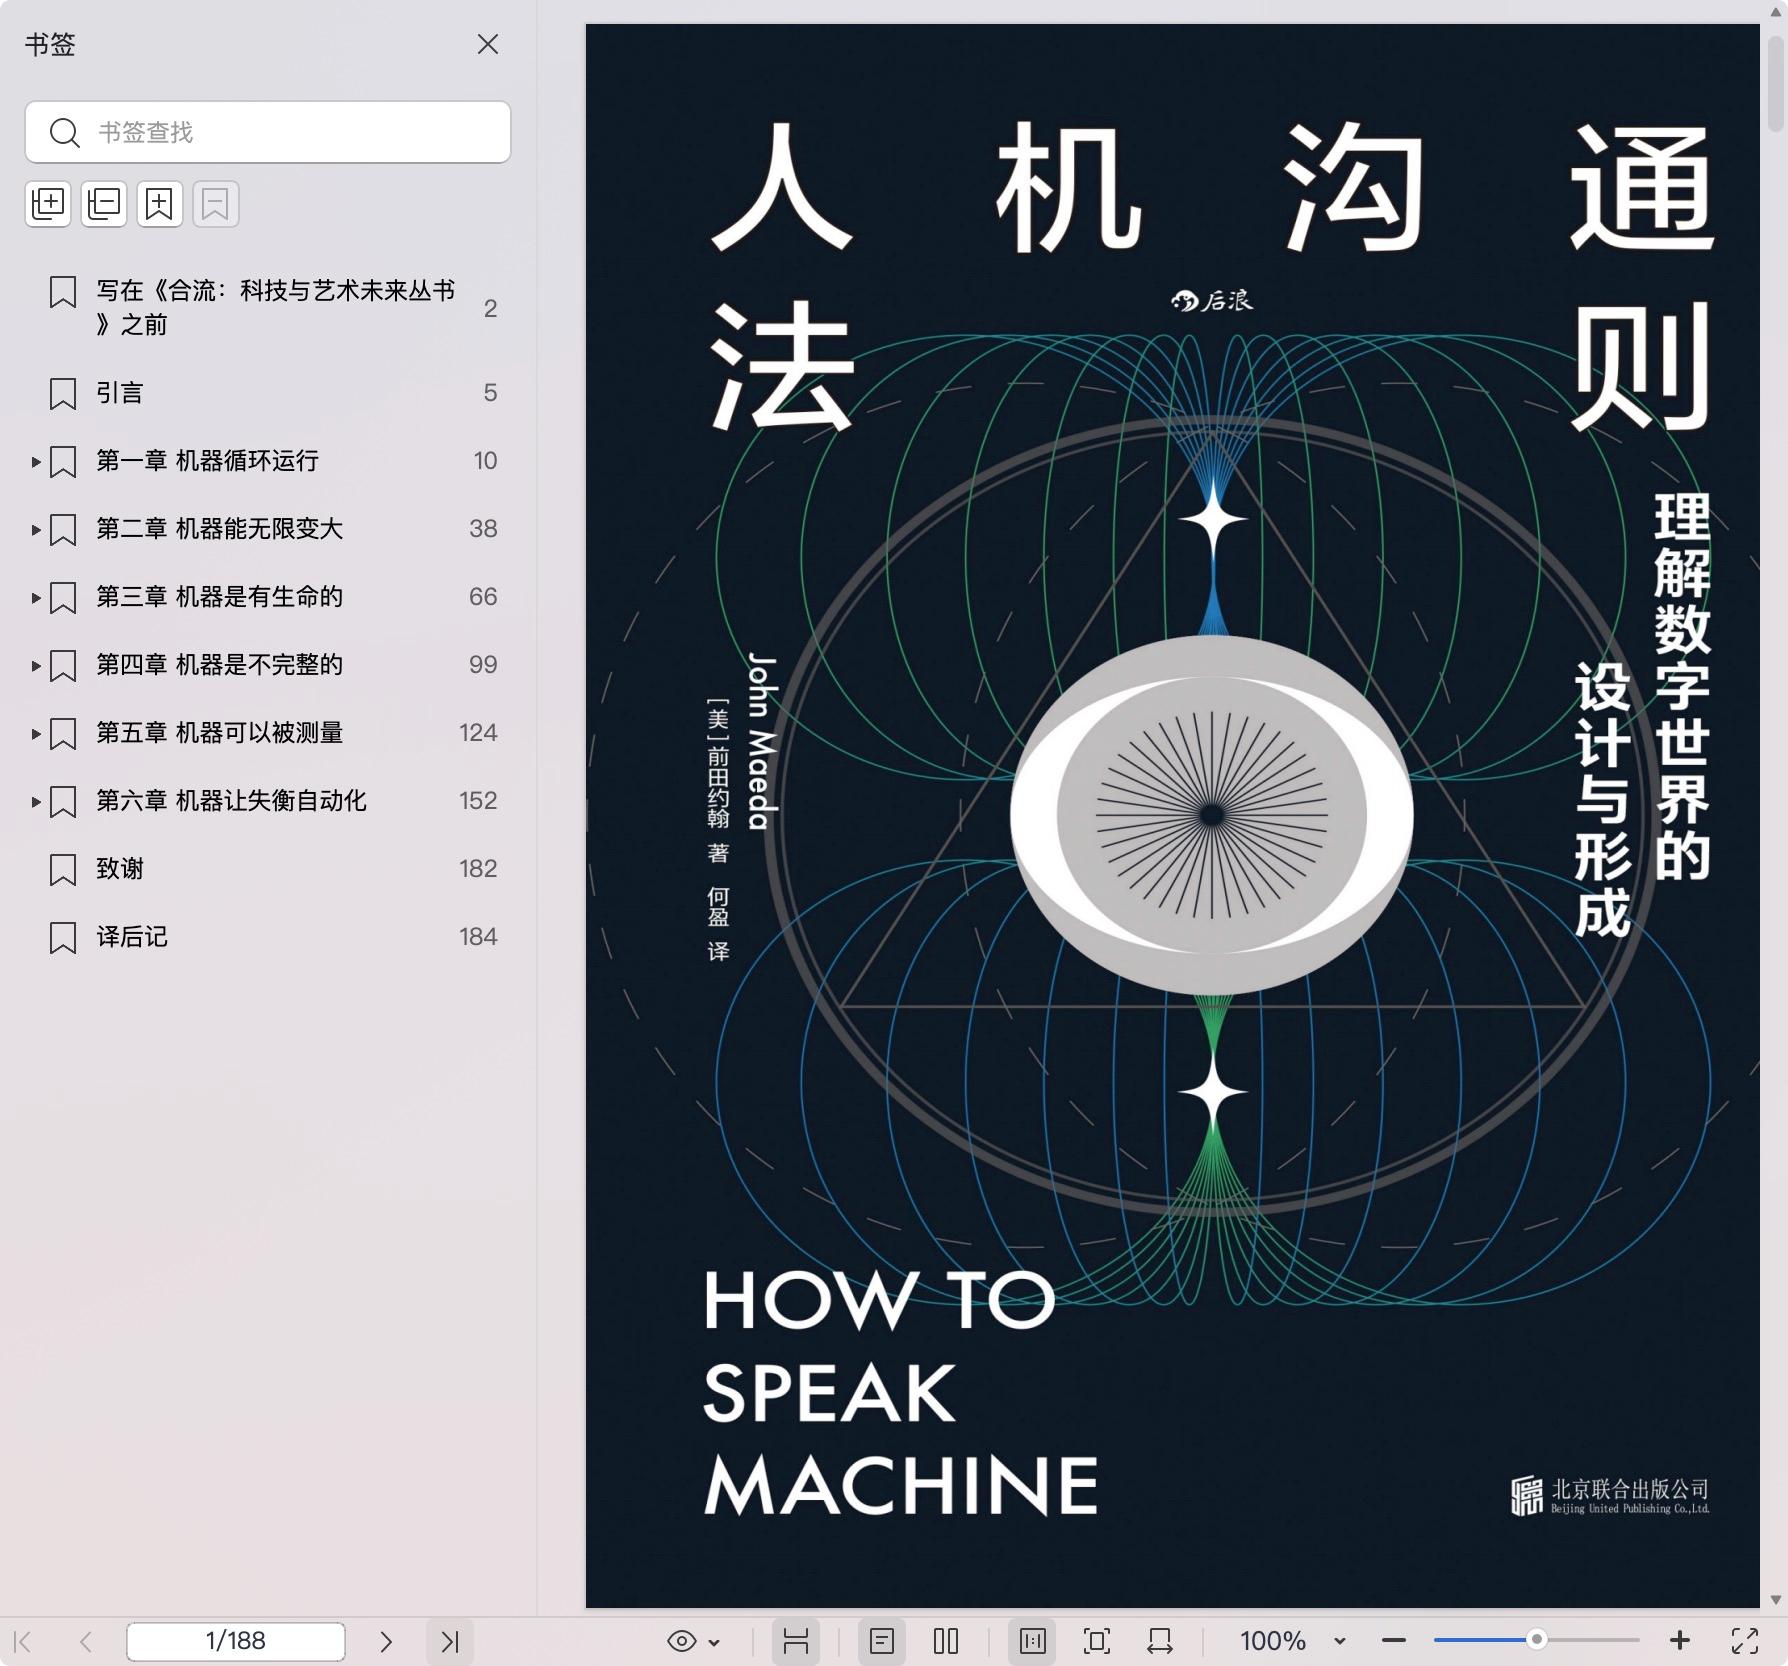Image resolution: width=1788 pixels, height=1666 pixels.
Task: Add a new bookmark with the bookmark-plus icon
Action: [x=160, y=204]
